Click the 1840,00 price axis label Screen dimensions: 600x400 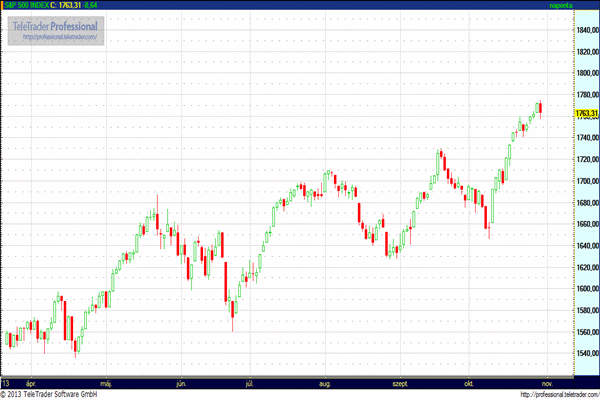pos(588,30)
